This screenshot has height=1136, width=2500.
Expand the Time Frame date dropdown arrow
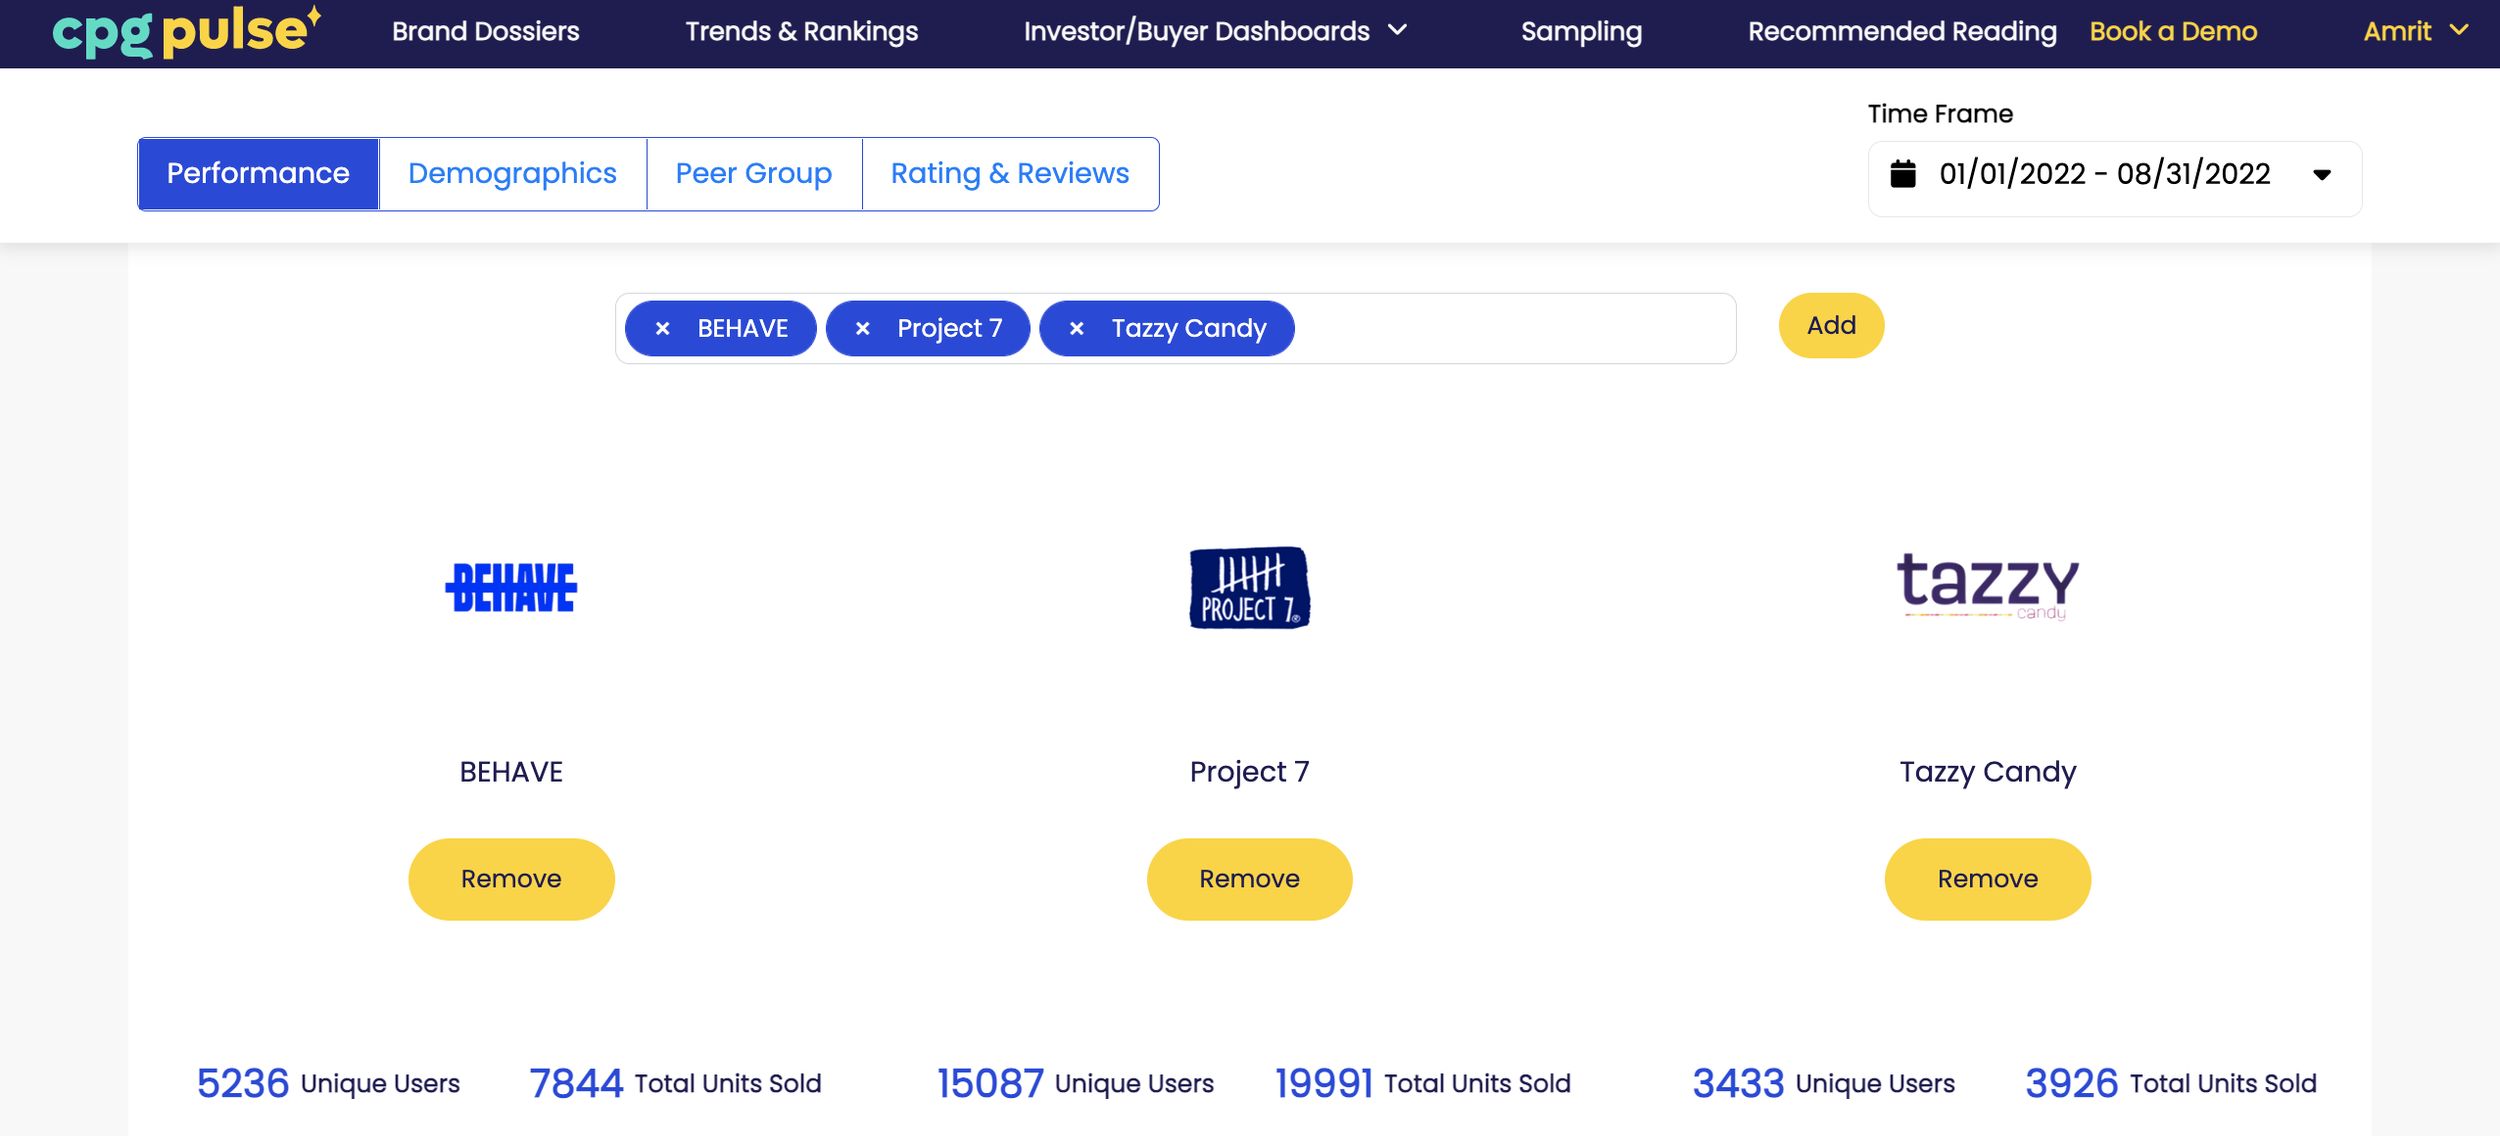click(x=2321, y=175)
